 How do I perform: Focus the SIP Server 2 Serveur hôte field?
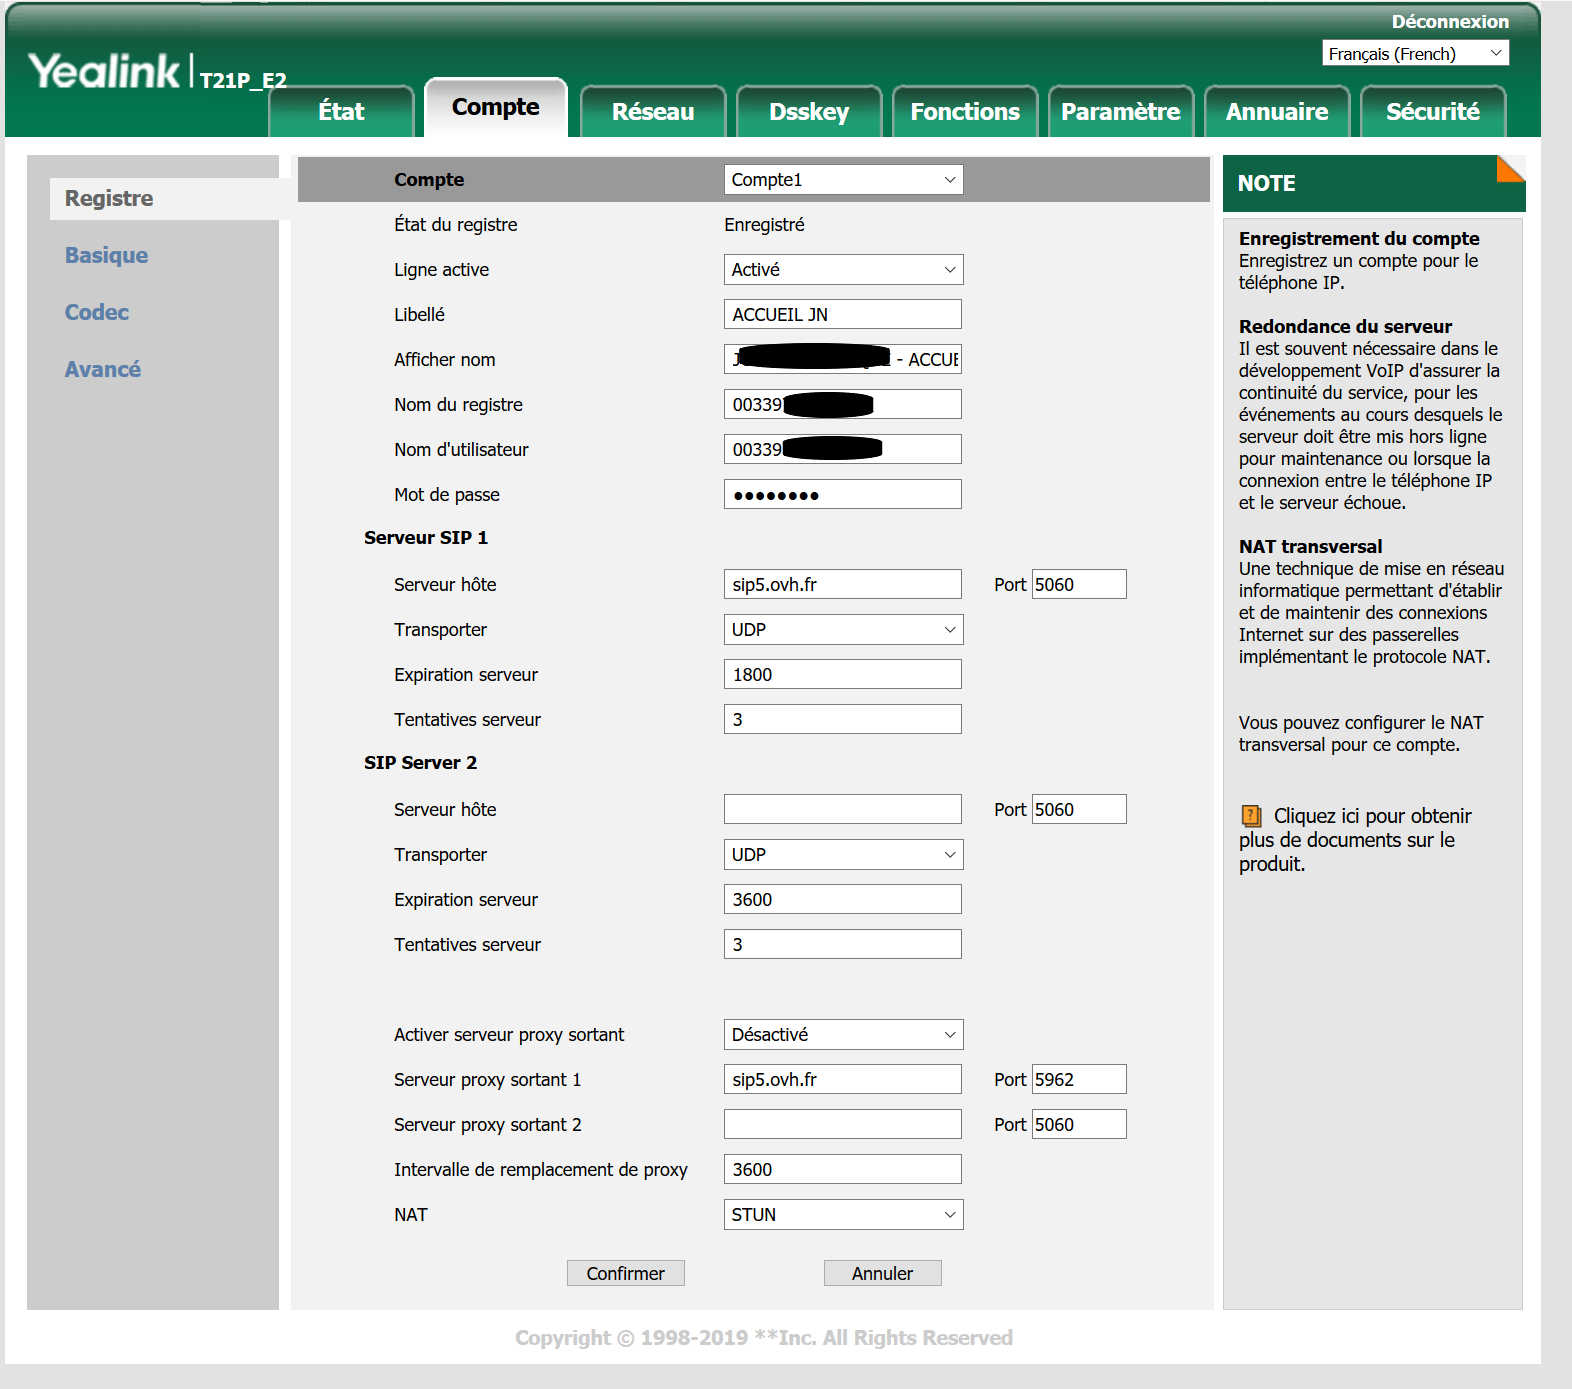point(842,810)
